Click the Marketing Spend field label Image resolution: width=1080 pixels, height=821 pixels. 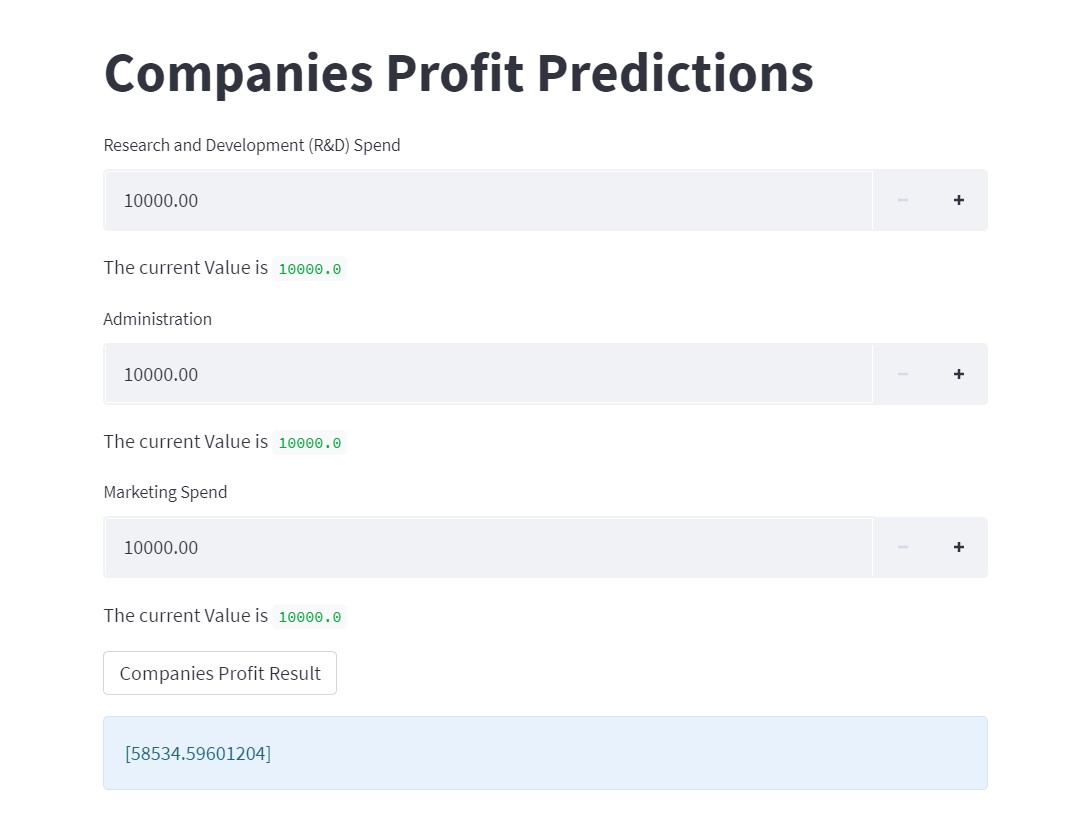click(165, 491)
